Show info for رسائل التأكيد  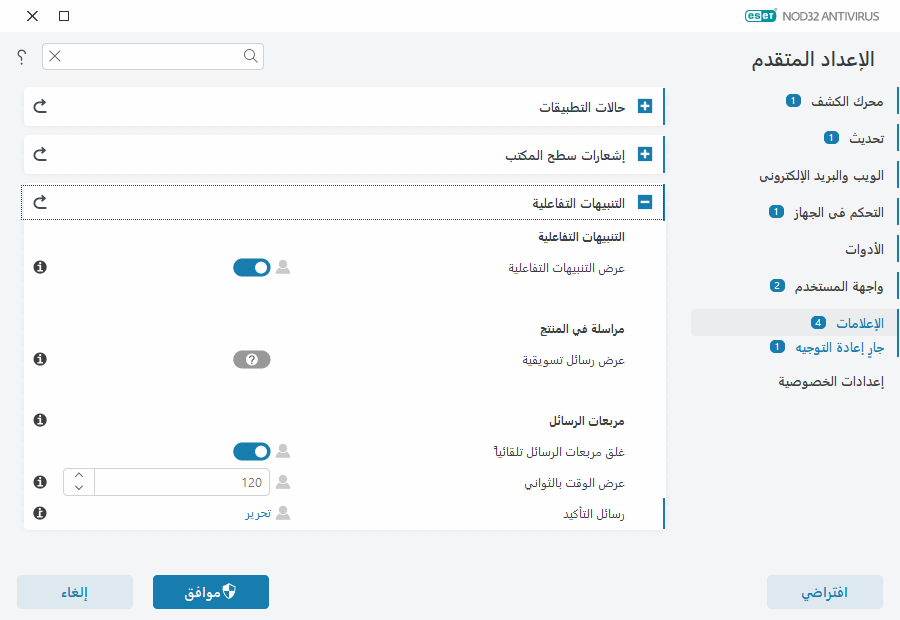tap(40, 513)
